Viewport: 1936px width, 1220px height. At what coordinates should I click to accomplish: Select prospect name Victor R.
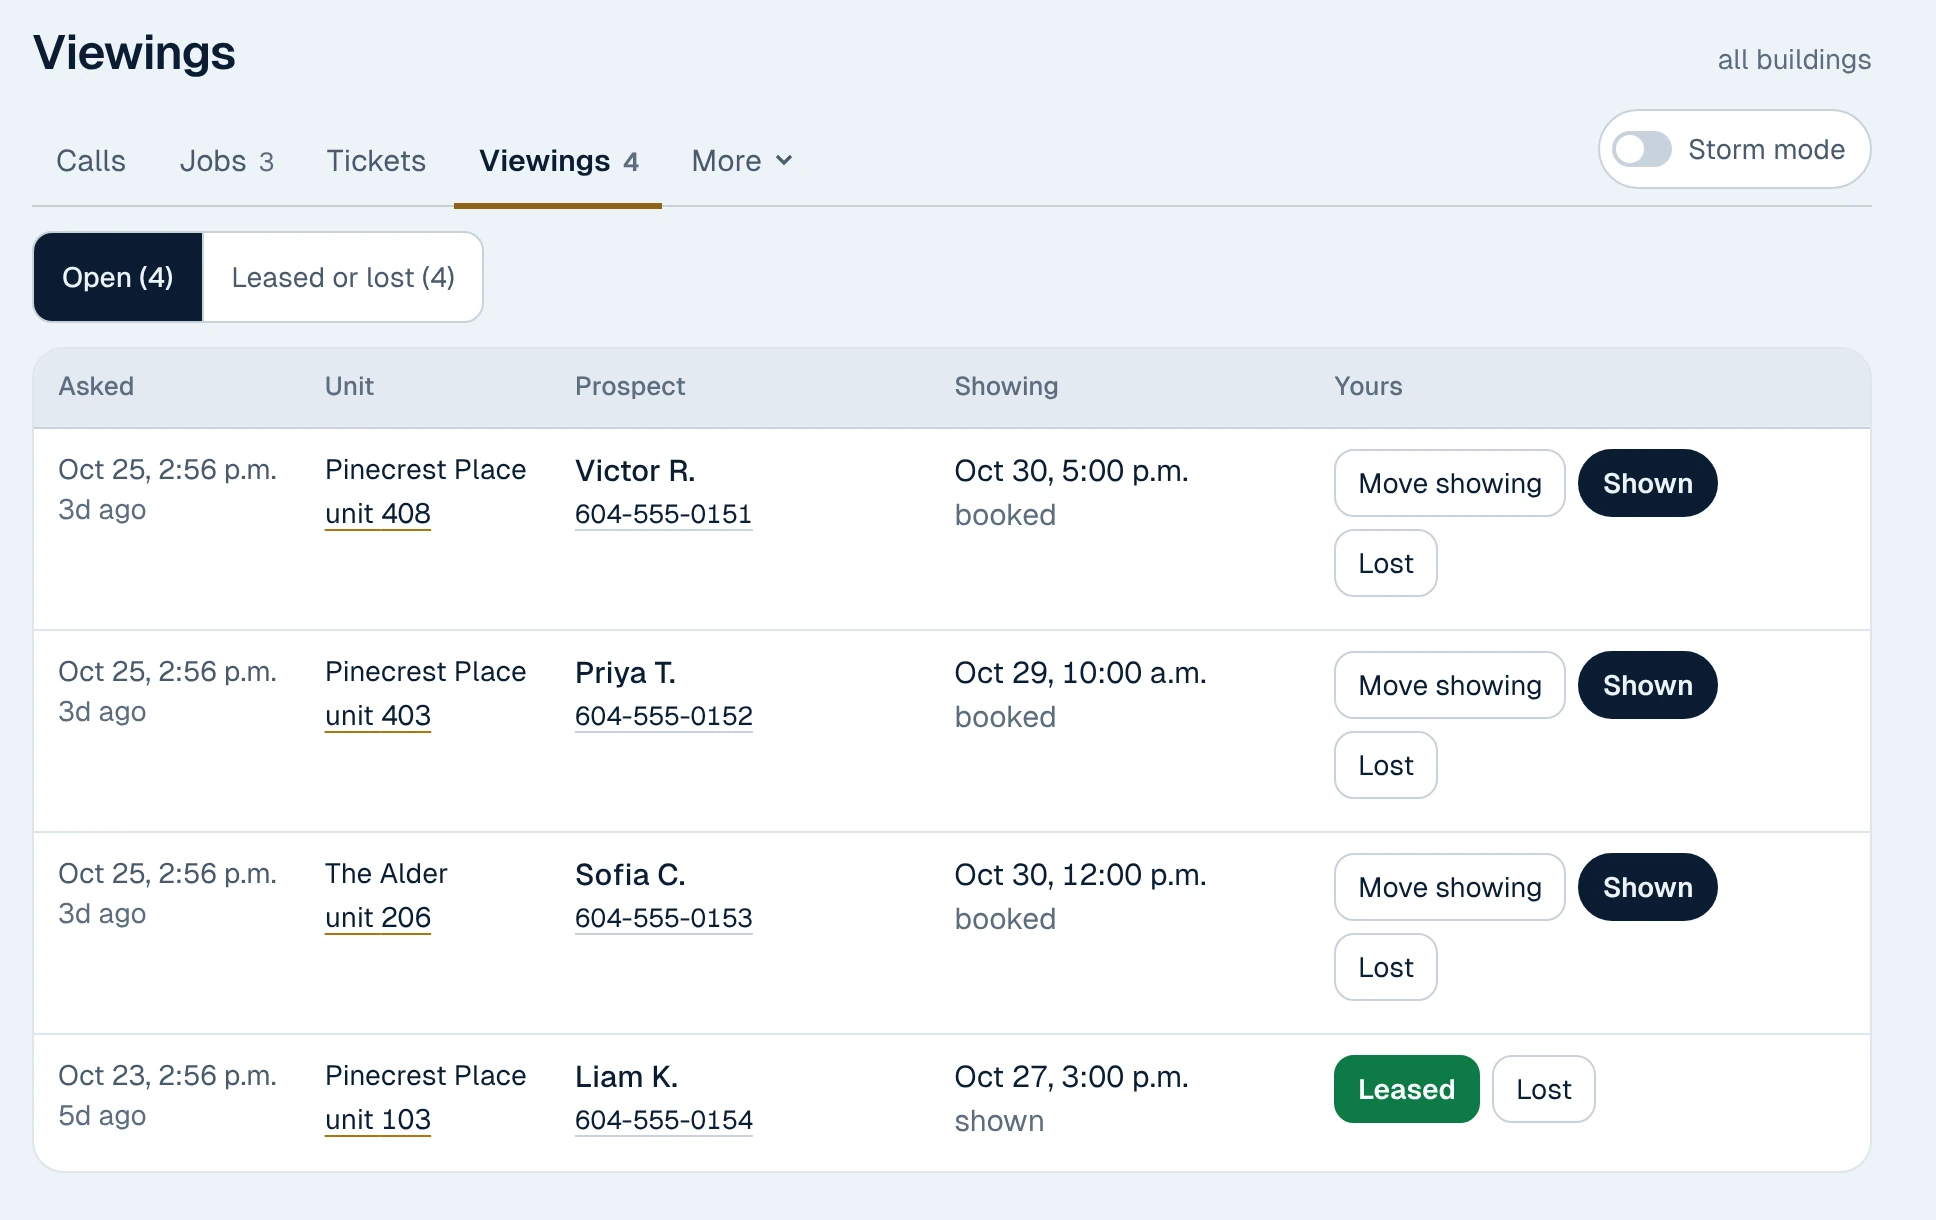[635, 470]
